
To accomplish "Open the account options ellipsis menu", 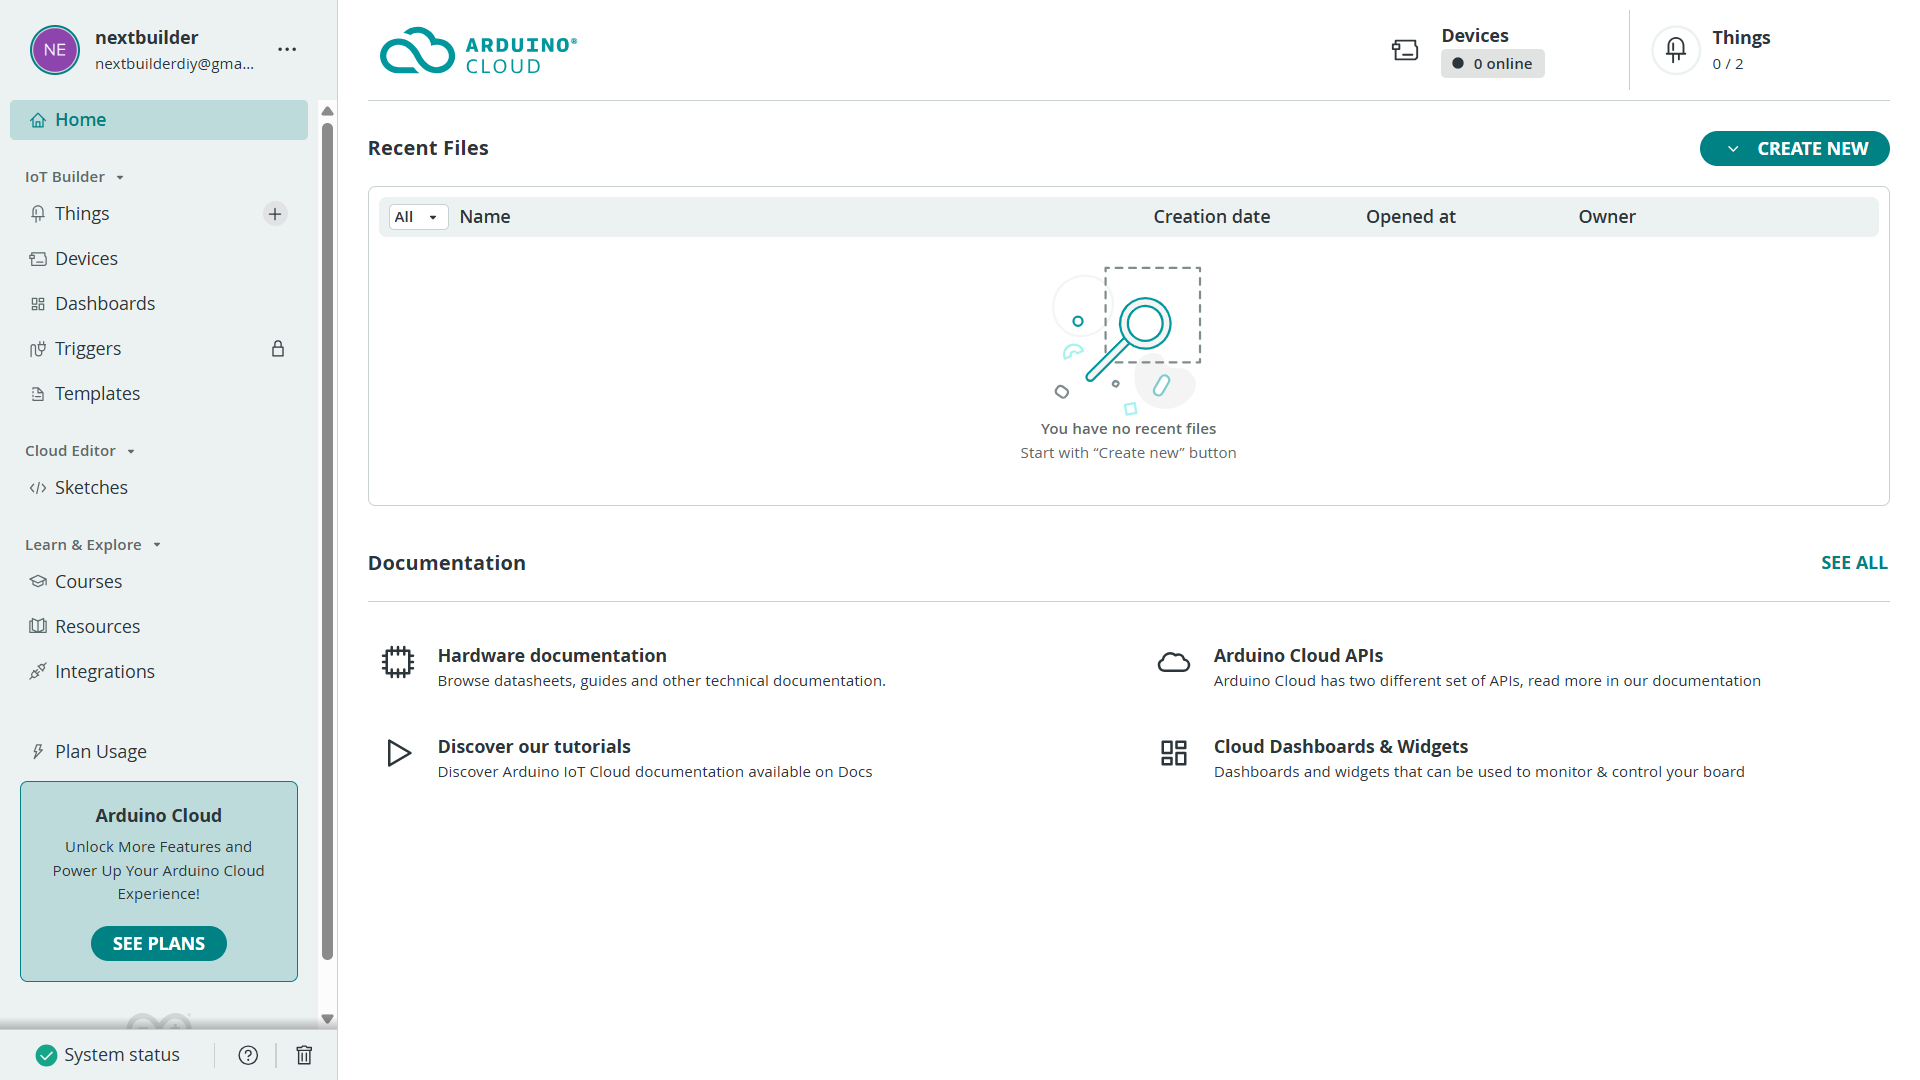I will pyautogui.click(x=287, y=49).
